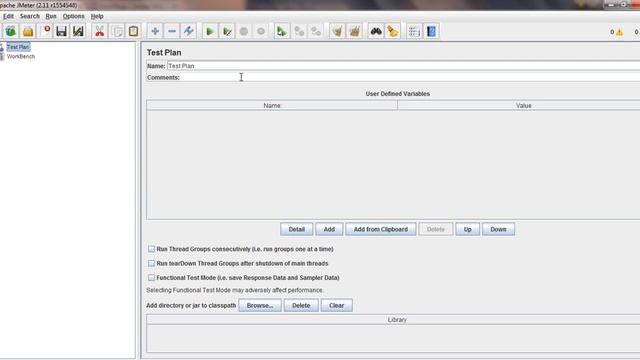Click the yellow warning triangle icon

tap(620, 32)
